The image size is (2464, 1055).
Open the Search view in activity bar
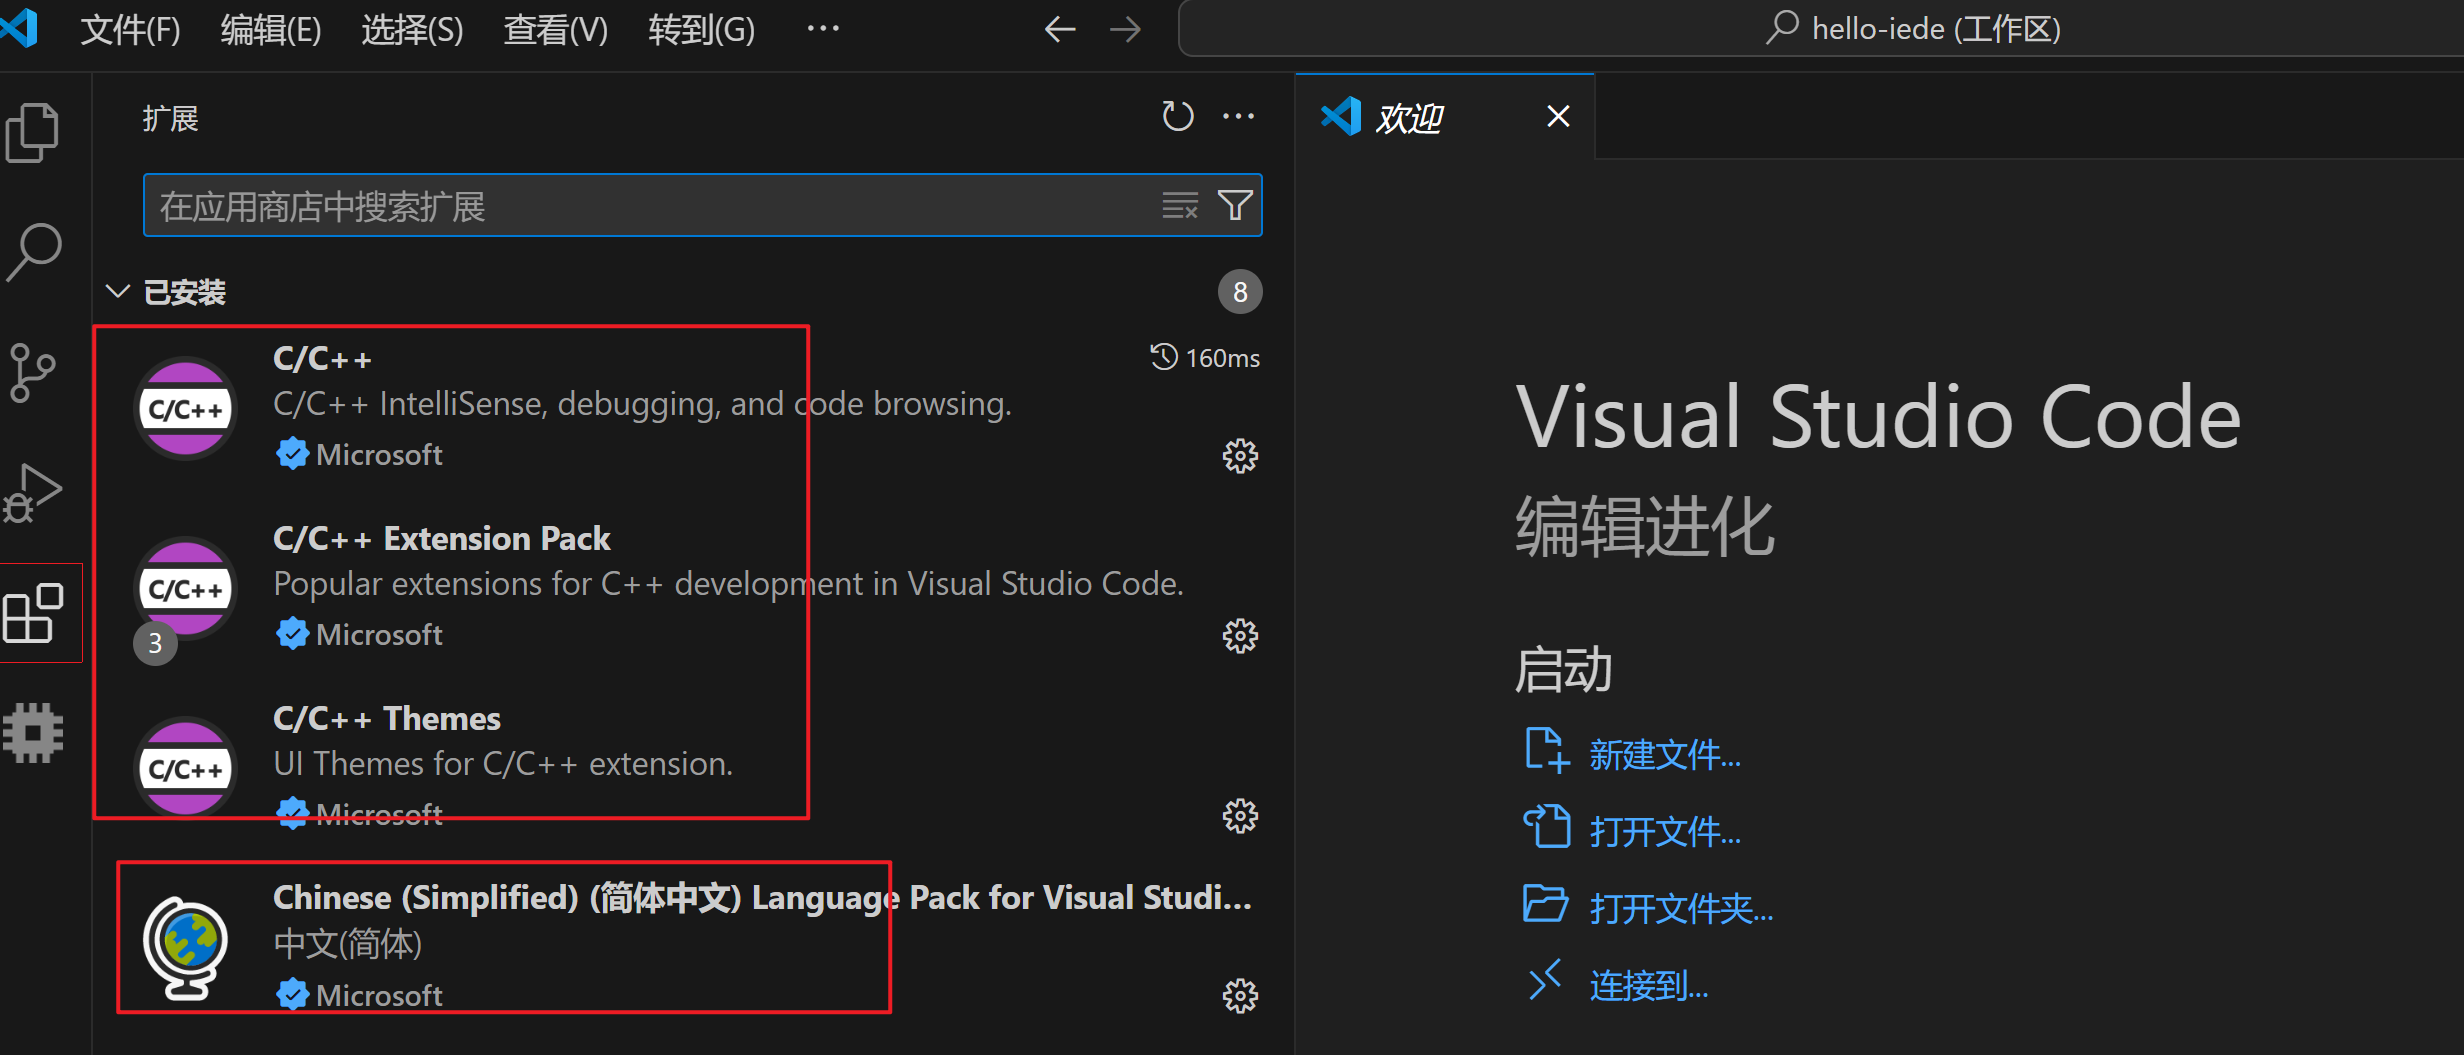point(33,252)
